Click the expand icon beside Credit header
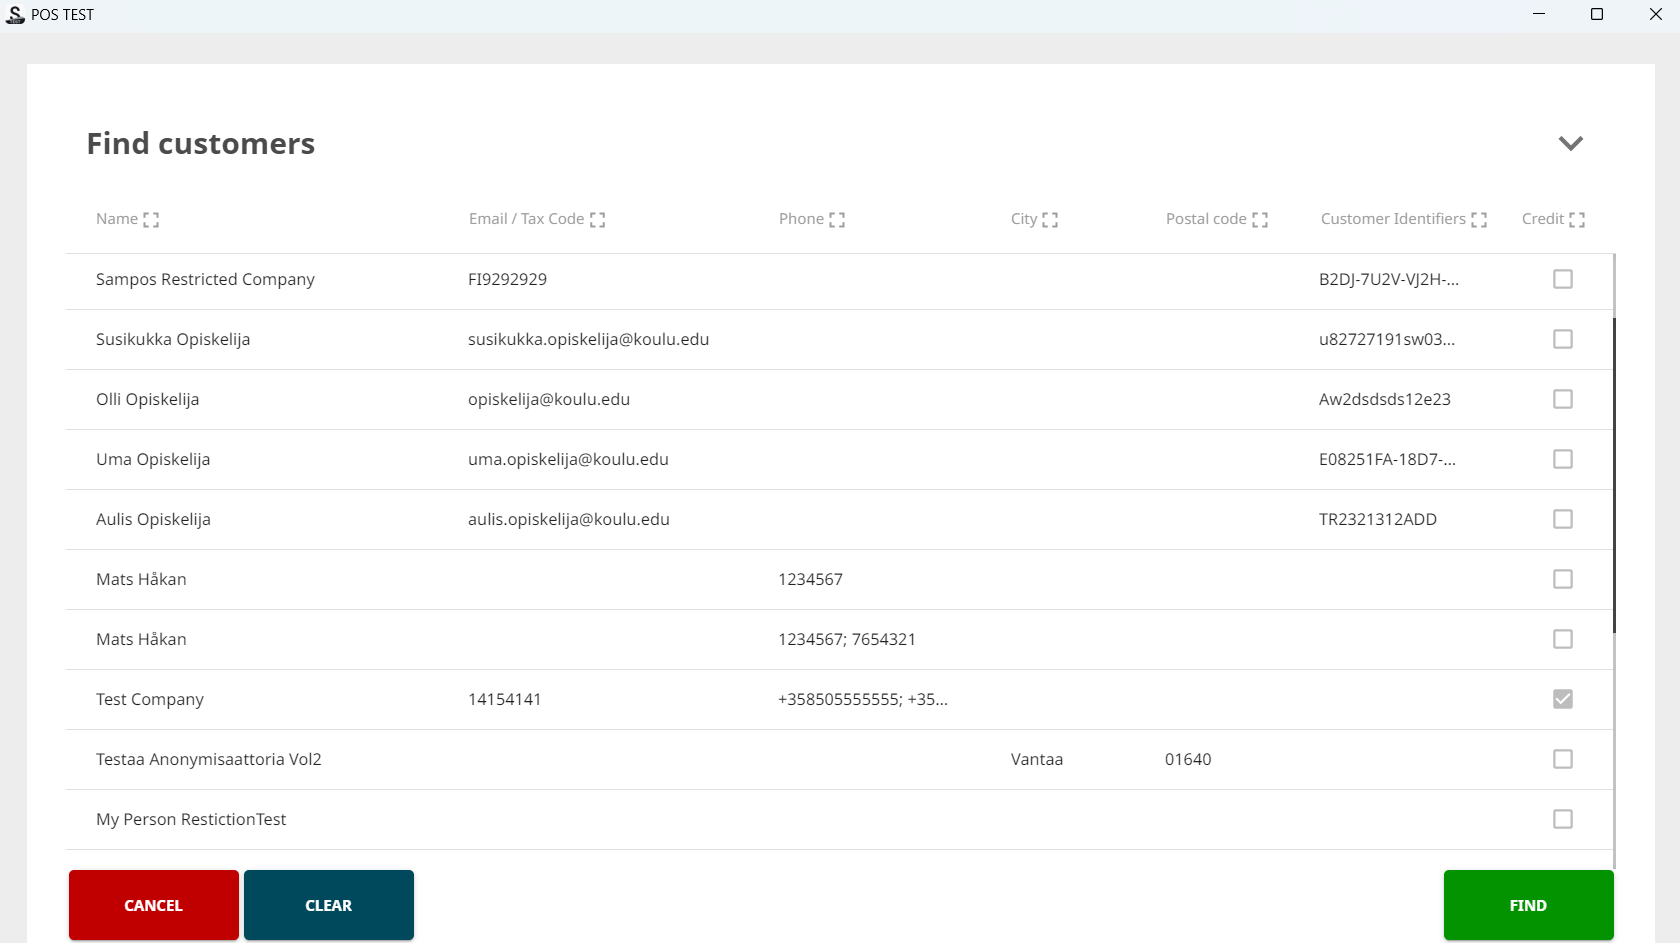1680x943 pixels. coord(1577,220)
